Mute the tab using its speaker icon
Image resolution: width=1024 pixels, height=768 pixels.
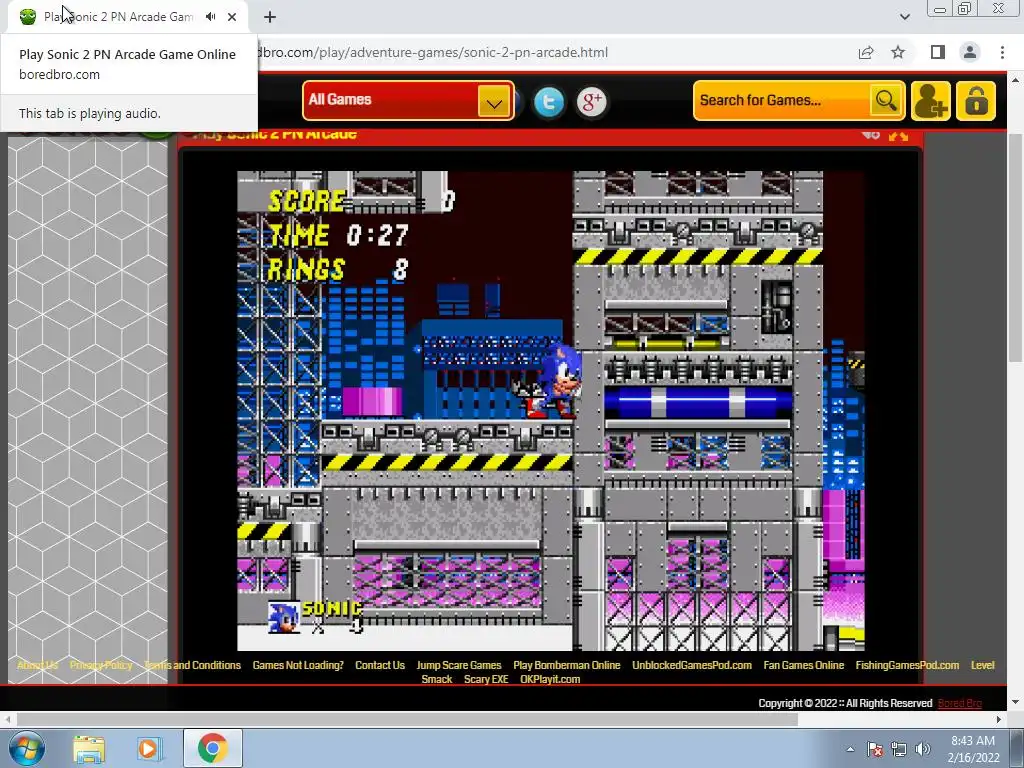tap(210, 17)
